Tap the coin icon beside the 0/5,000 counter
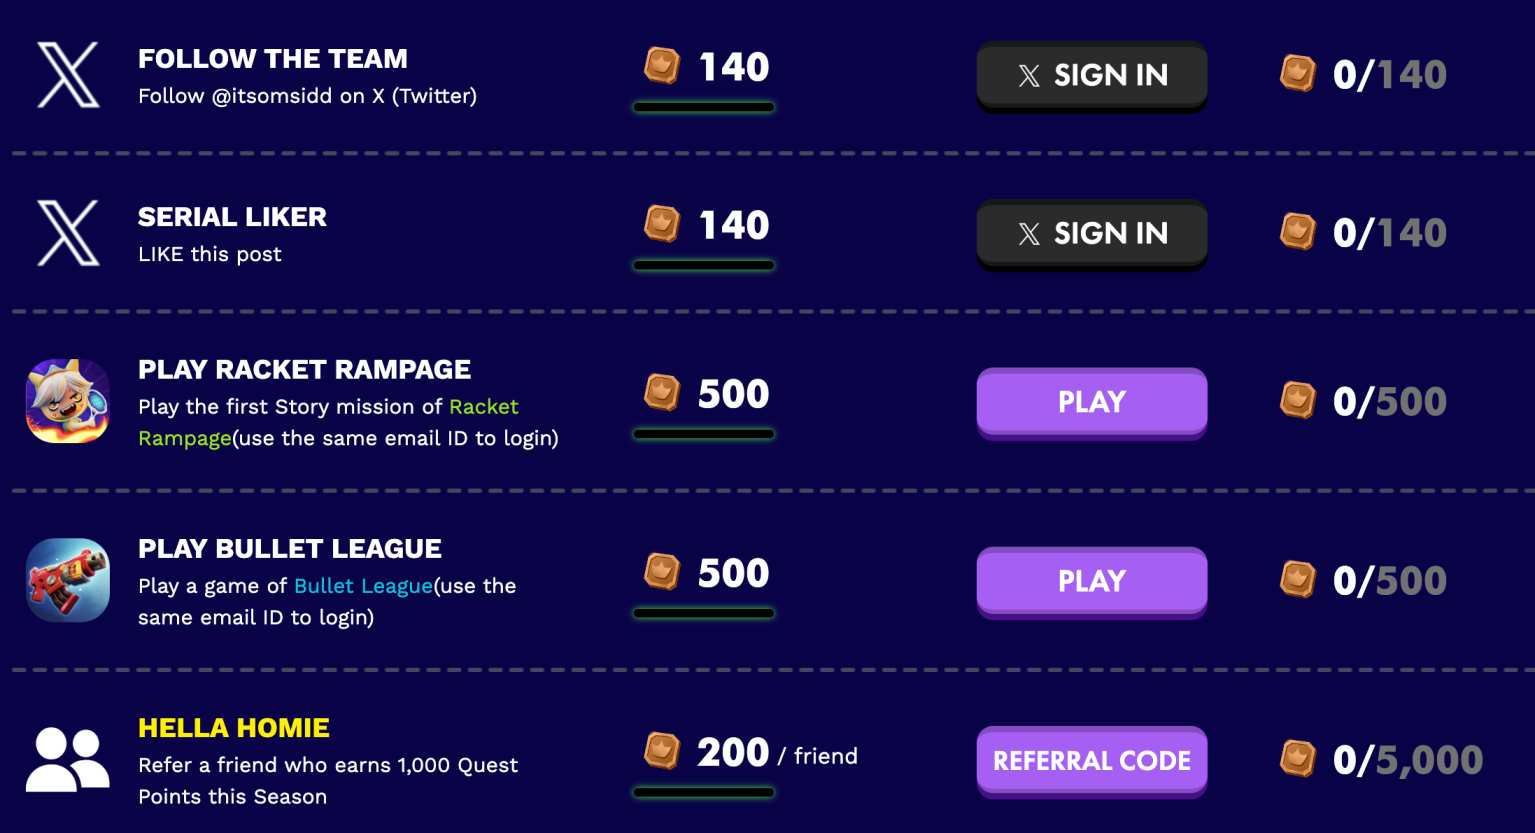The height and width of the screenshot is (833, 1535). point(1298,759)
